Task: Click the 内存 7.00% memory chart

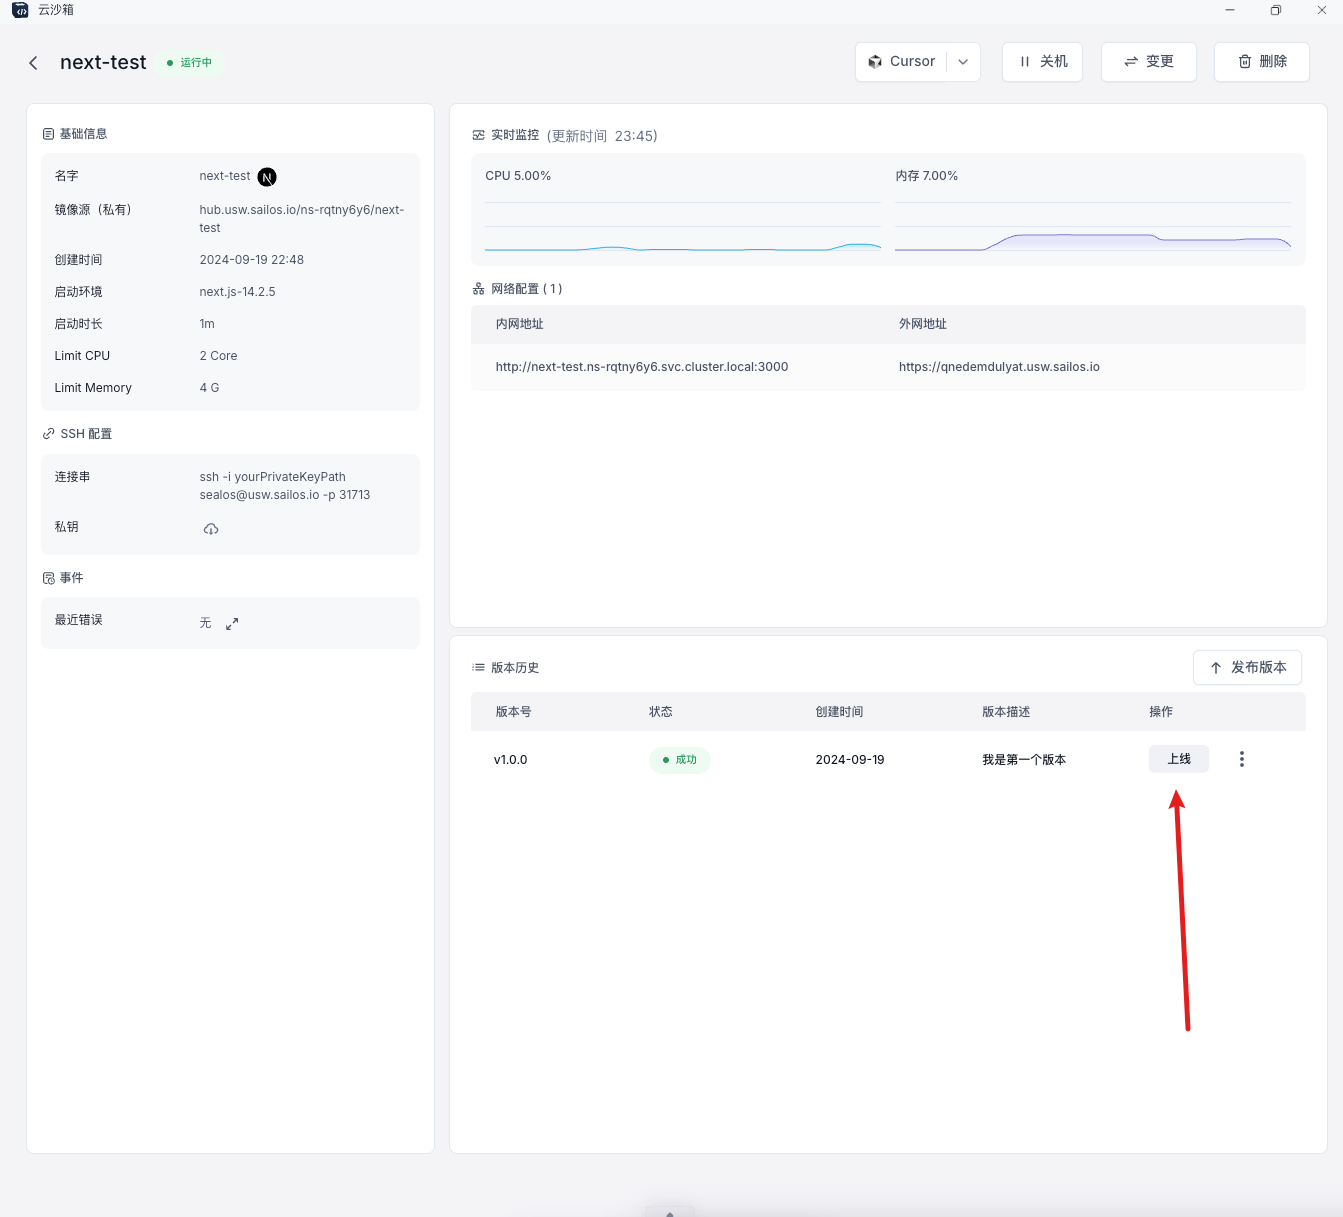Action: click(1093, 226)
